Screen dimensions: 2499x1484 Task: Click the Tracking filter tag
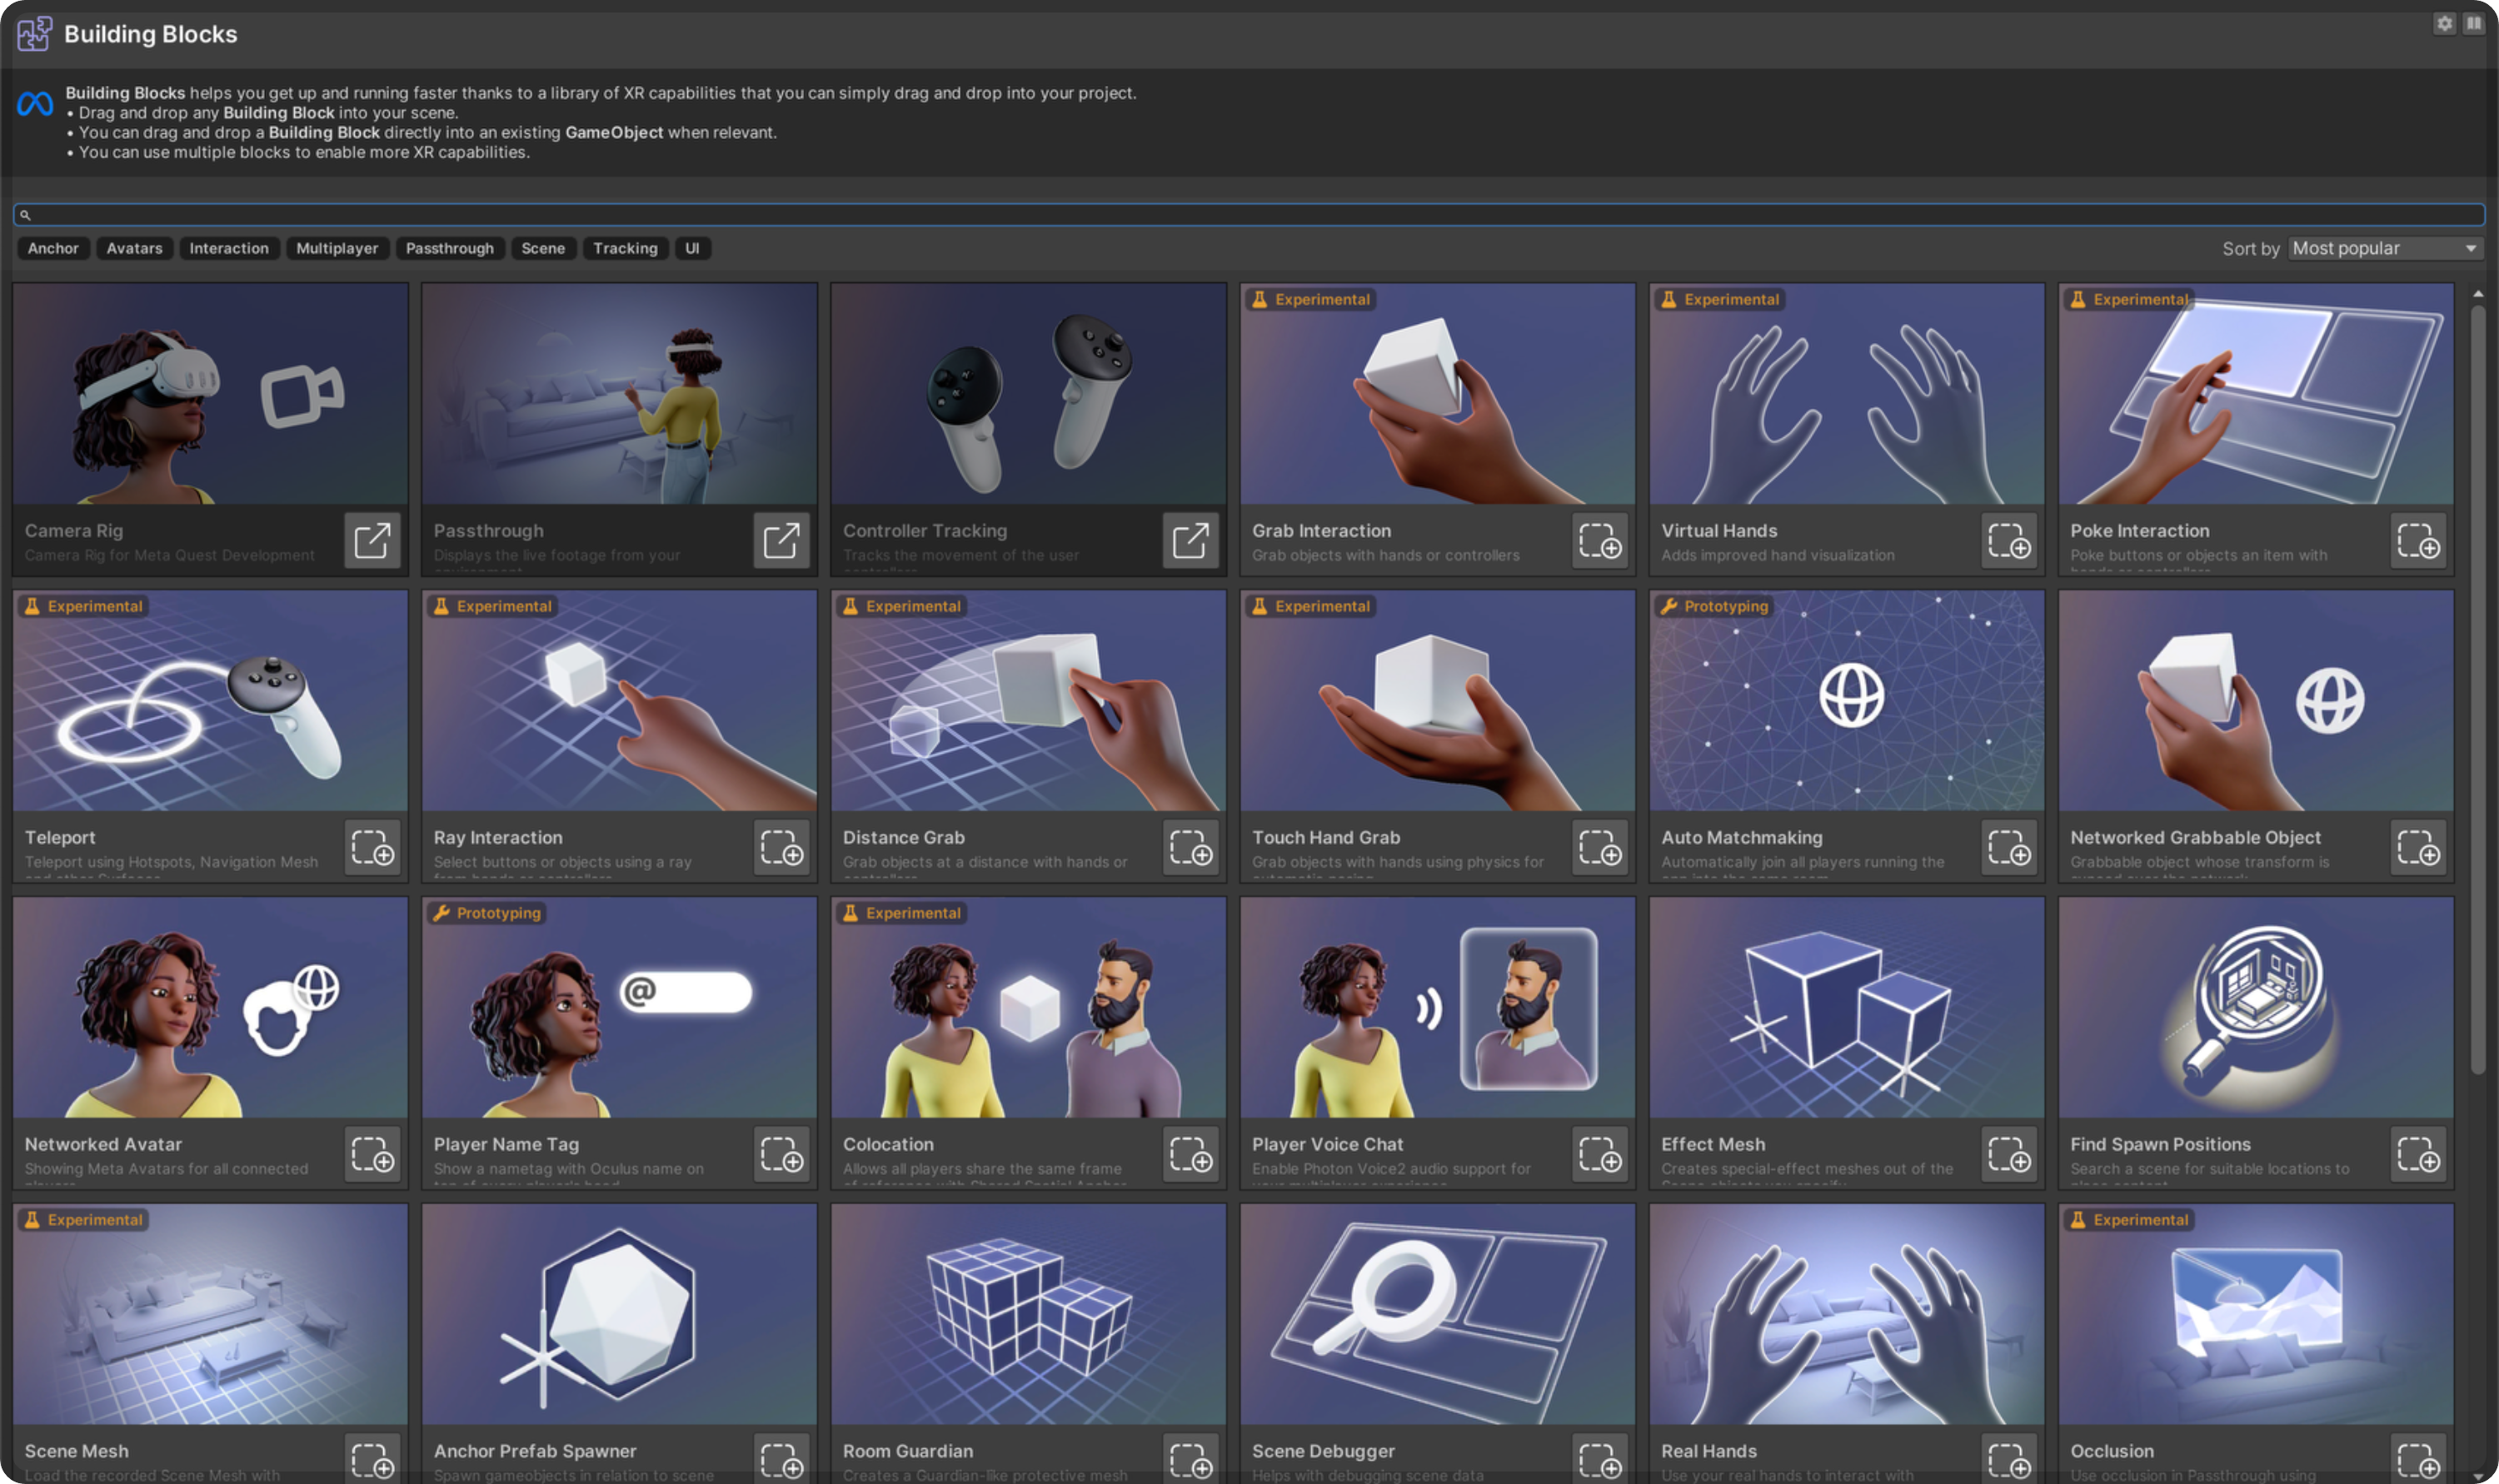point(624,248)
